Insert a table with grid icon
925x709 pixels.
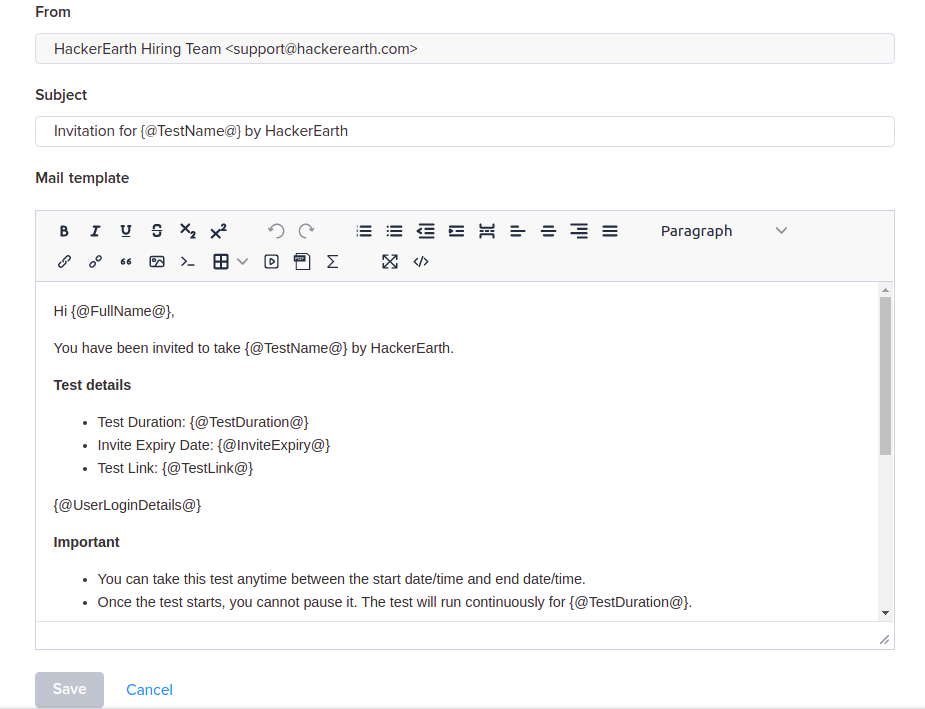[221, 262]
